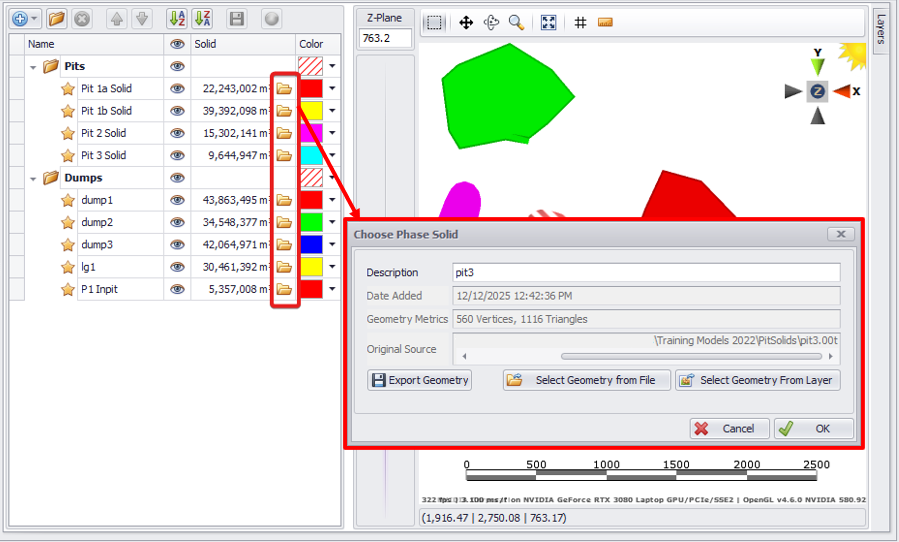Open solid folder icon for P1 Inpit

point(284,290)
